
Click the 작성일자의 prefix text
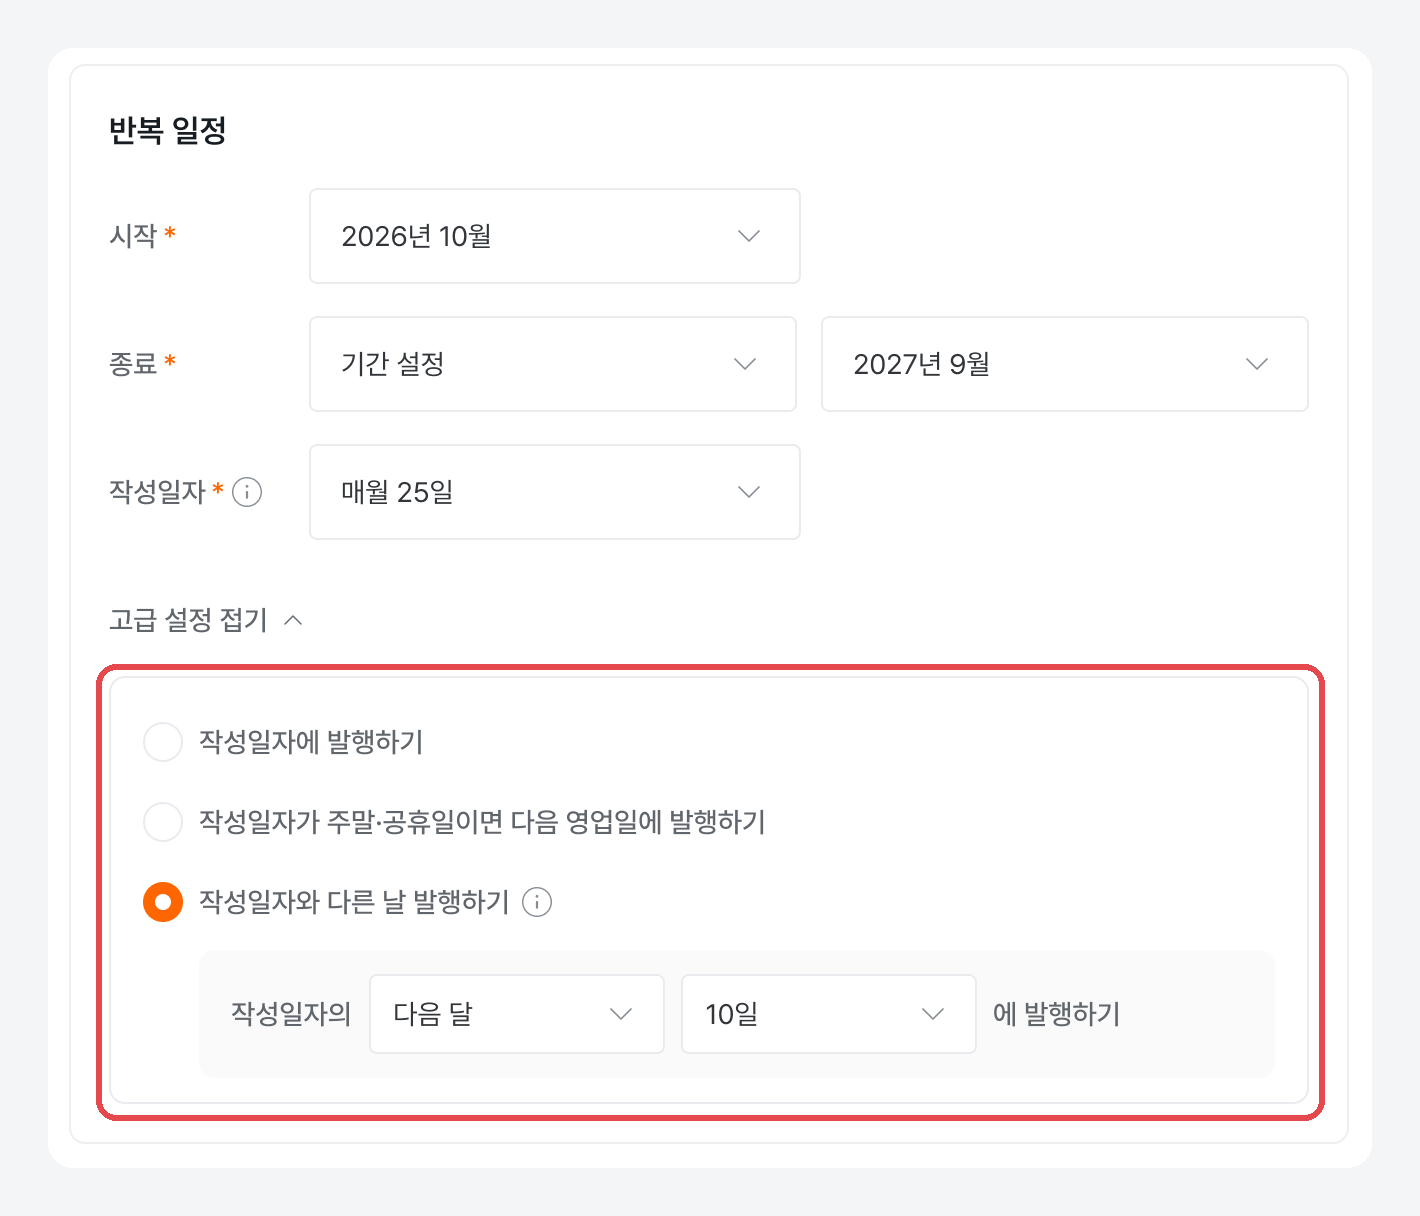(x=291, y=1014)
